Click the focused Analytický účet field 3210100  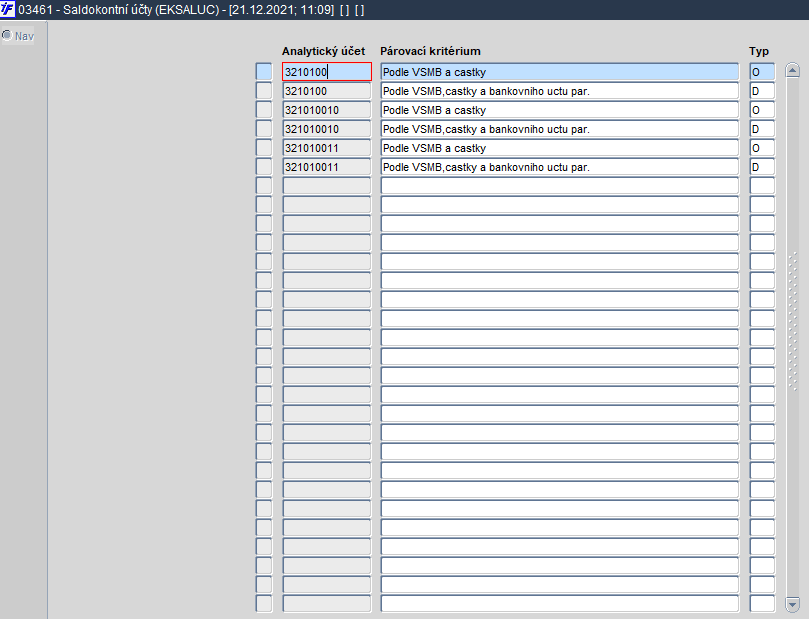(x=327, y=72)
